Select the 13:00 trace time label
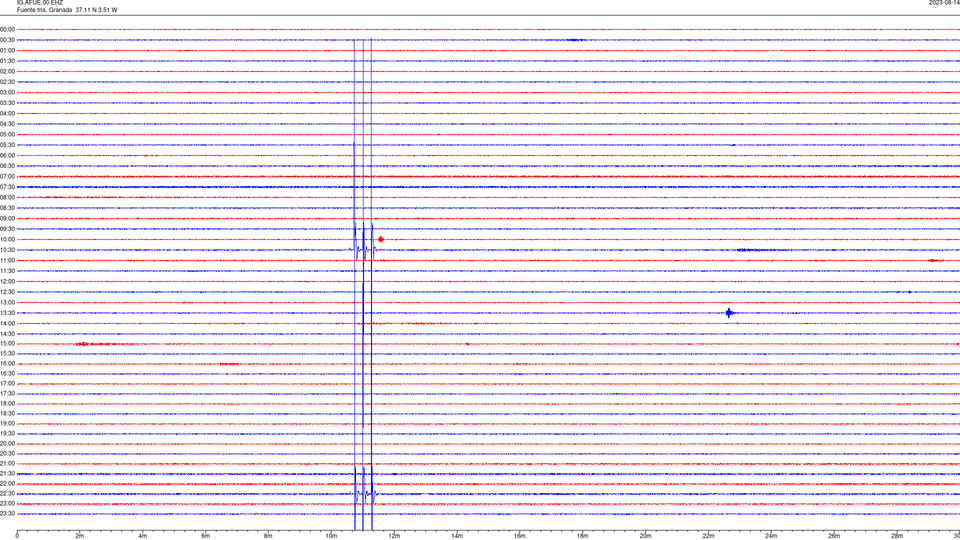 pos(7,302)
